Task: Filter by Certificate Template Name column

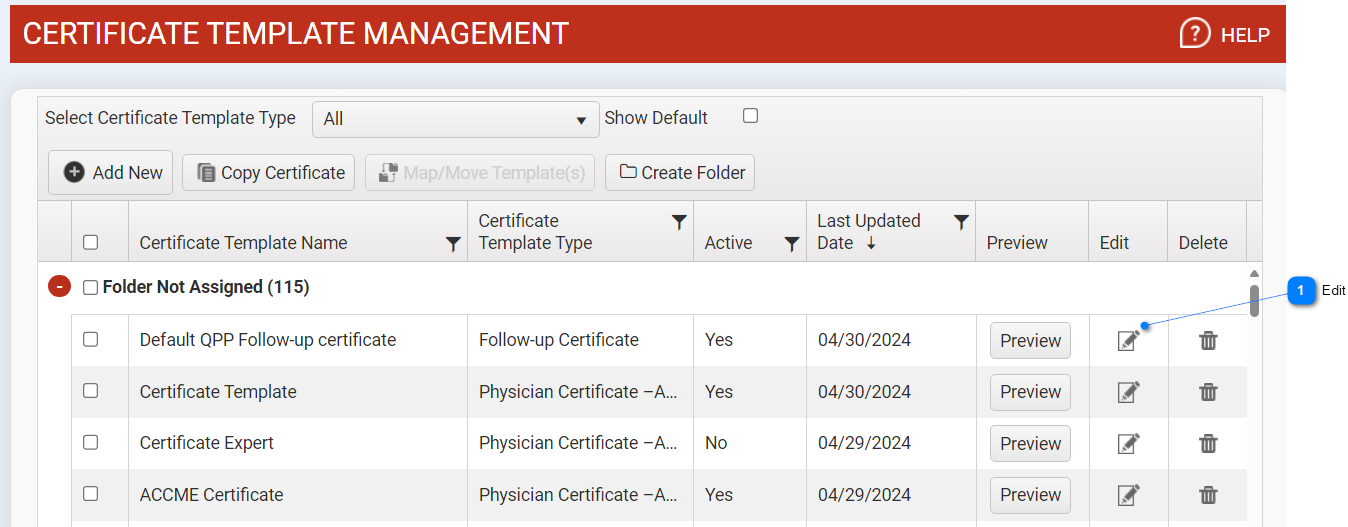Action: (x=453, y=244)
